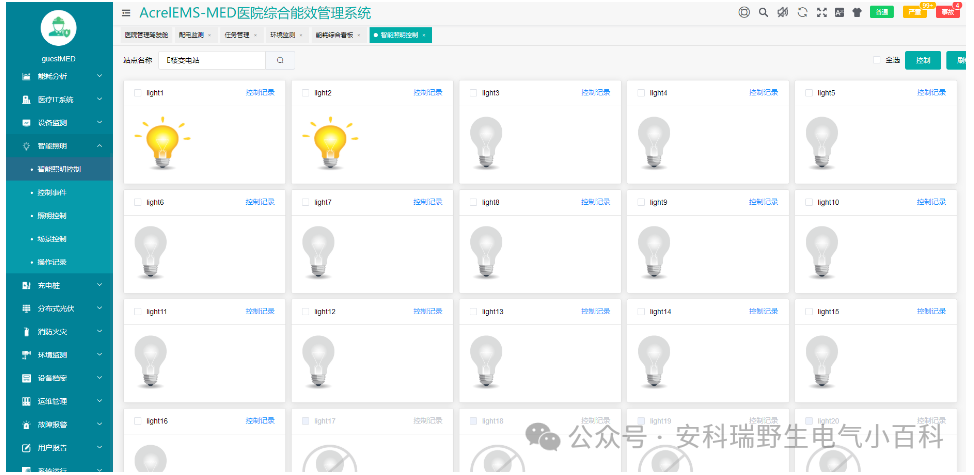
Task: Switch to the 任务管理 tab
Action: coord(240,35)
